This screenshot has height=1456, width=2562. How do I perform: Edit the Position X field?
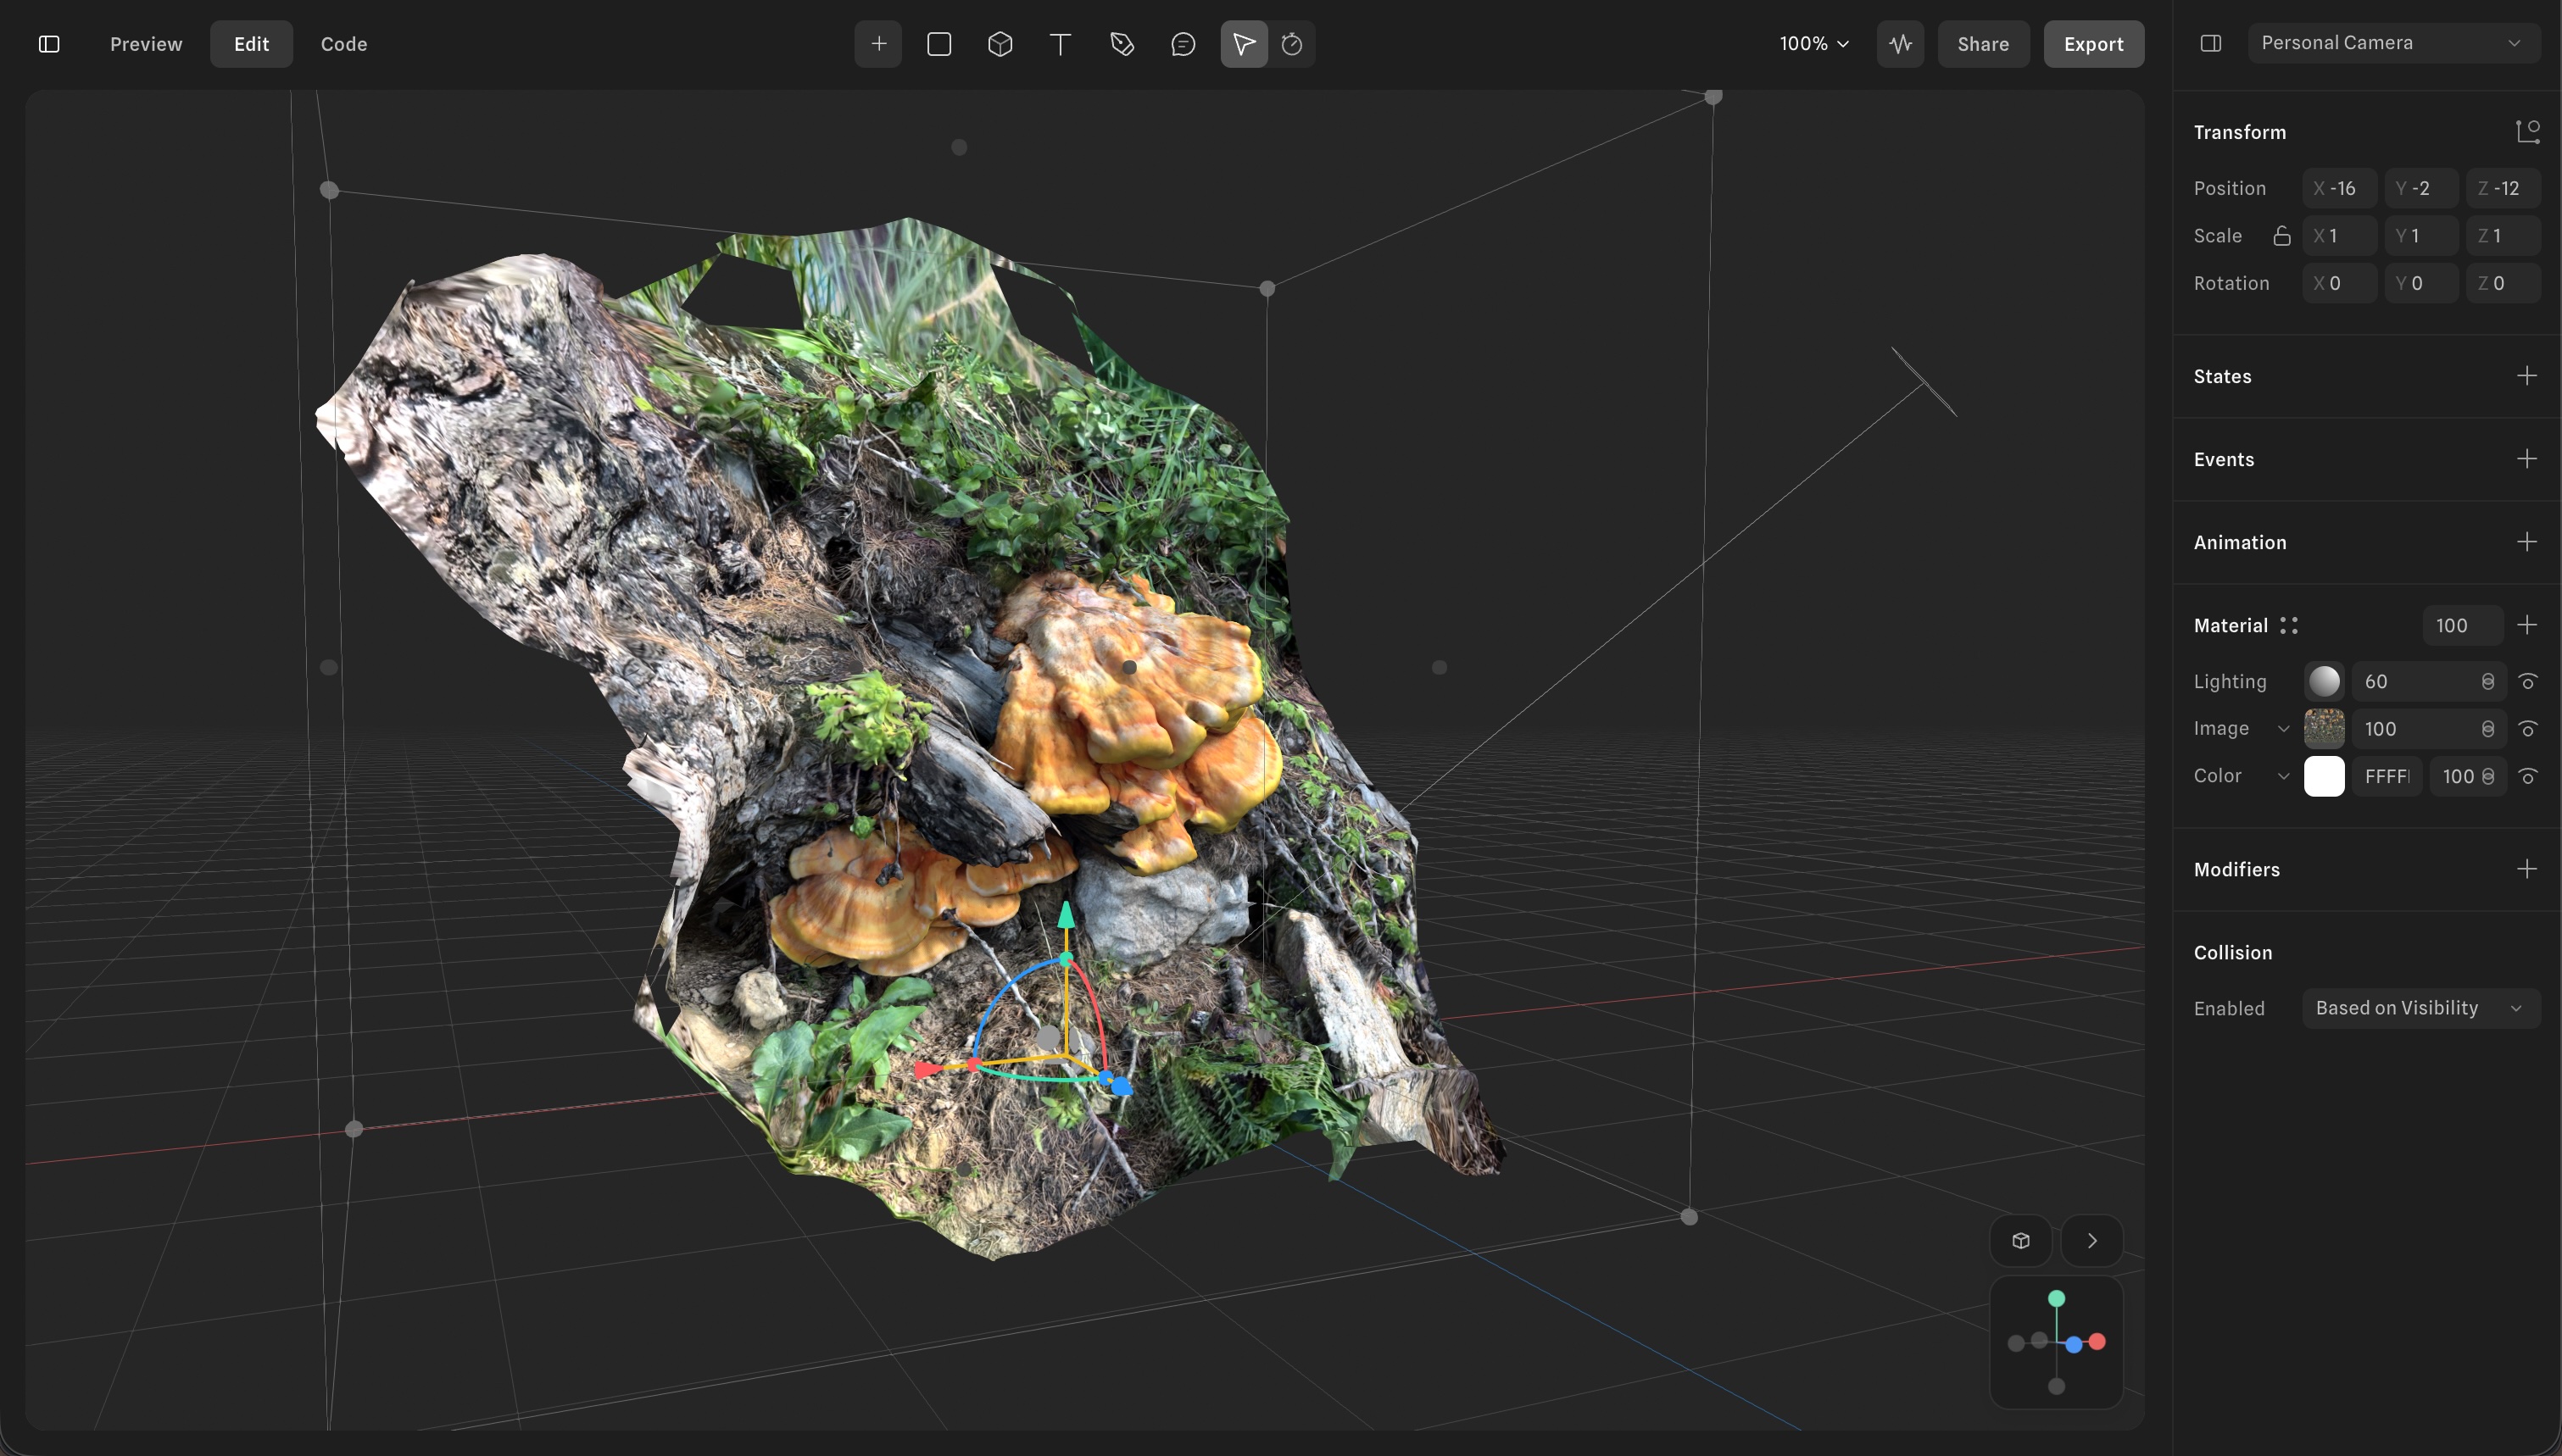(2339, 188)
